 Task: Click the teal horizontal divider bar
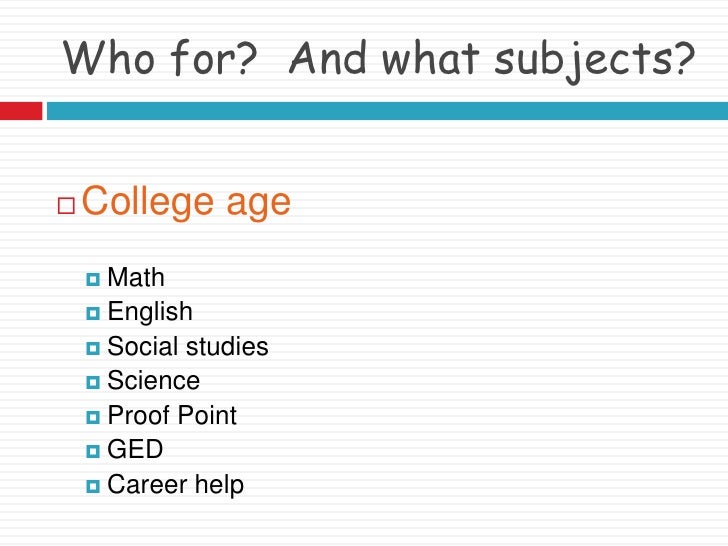[386, 108]
